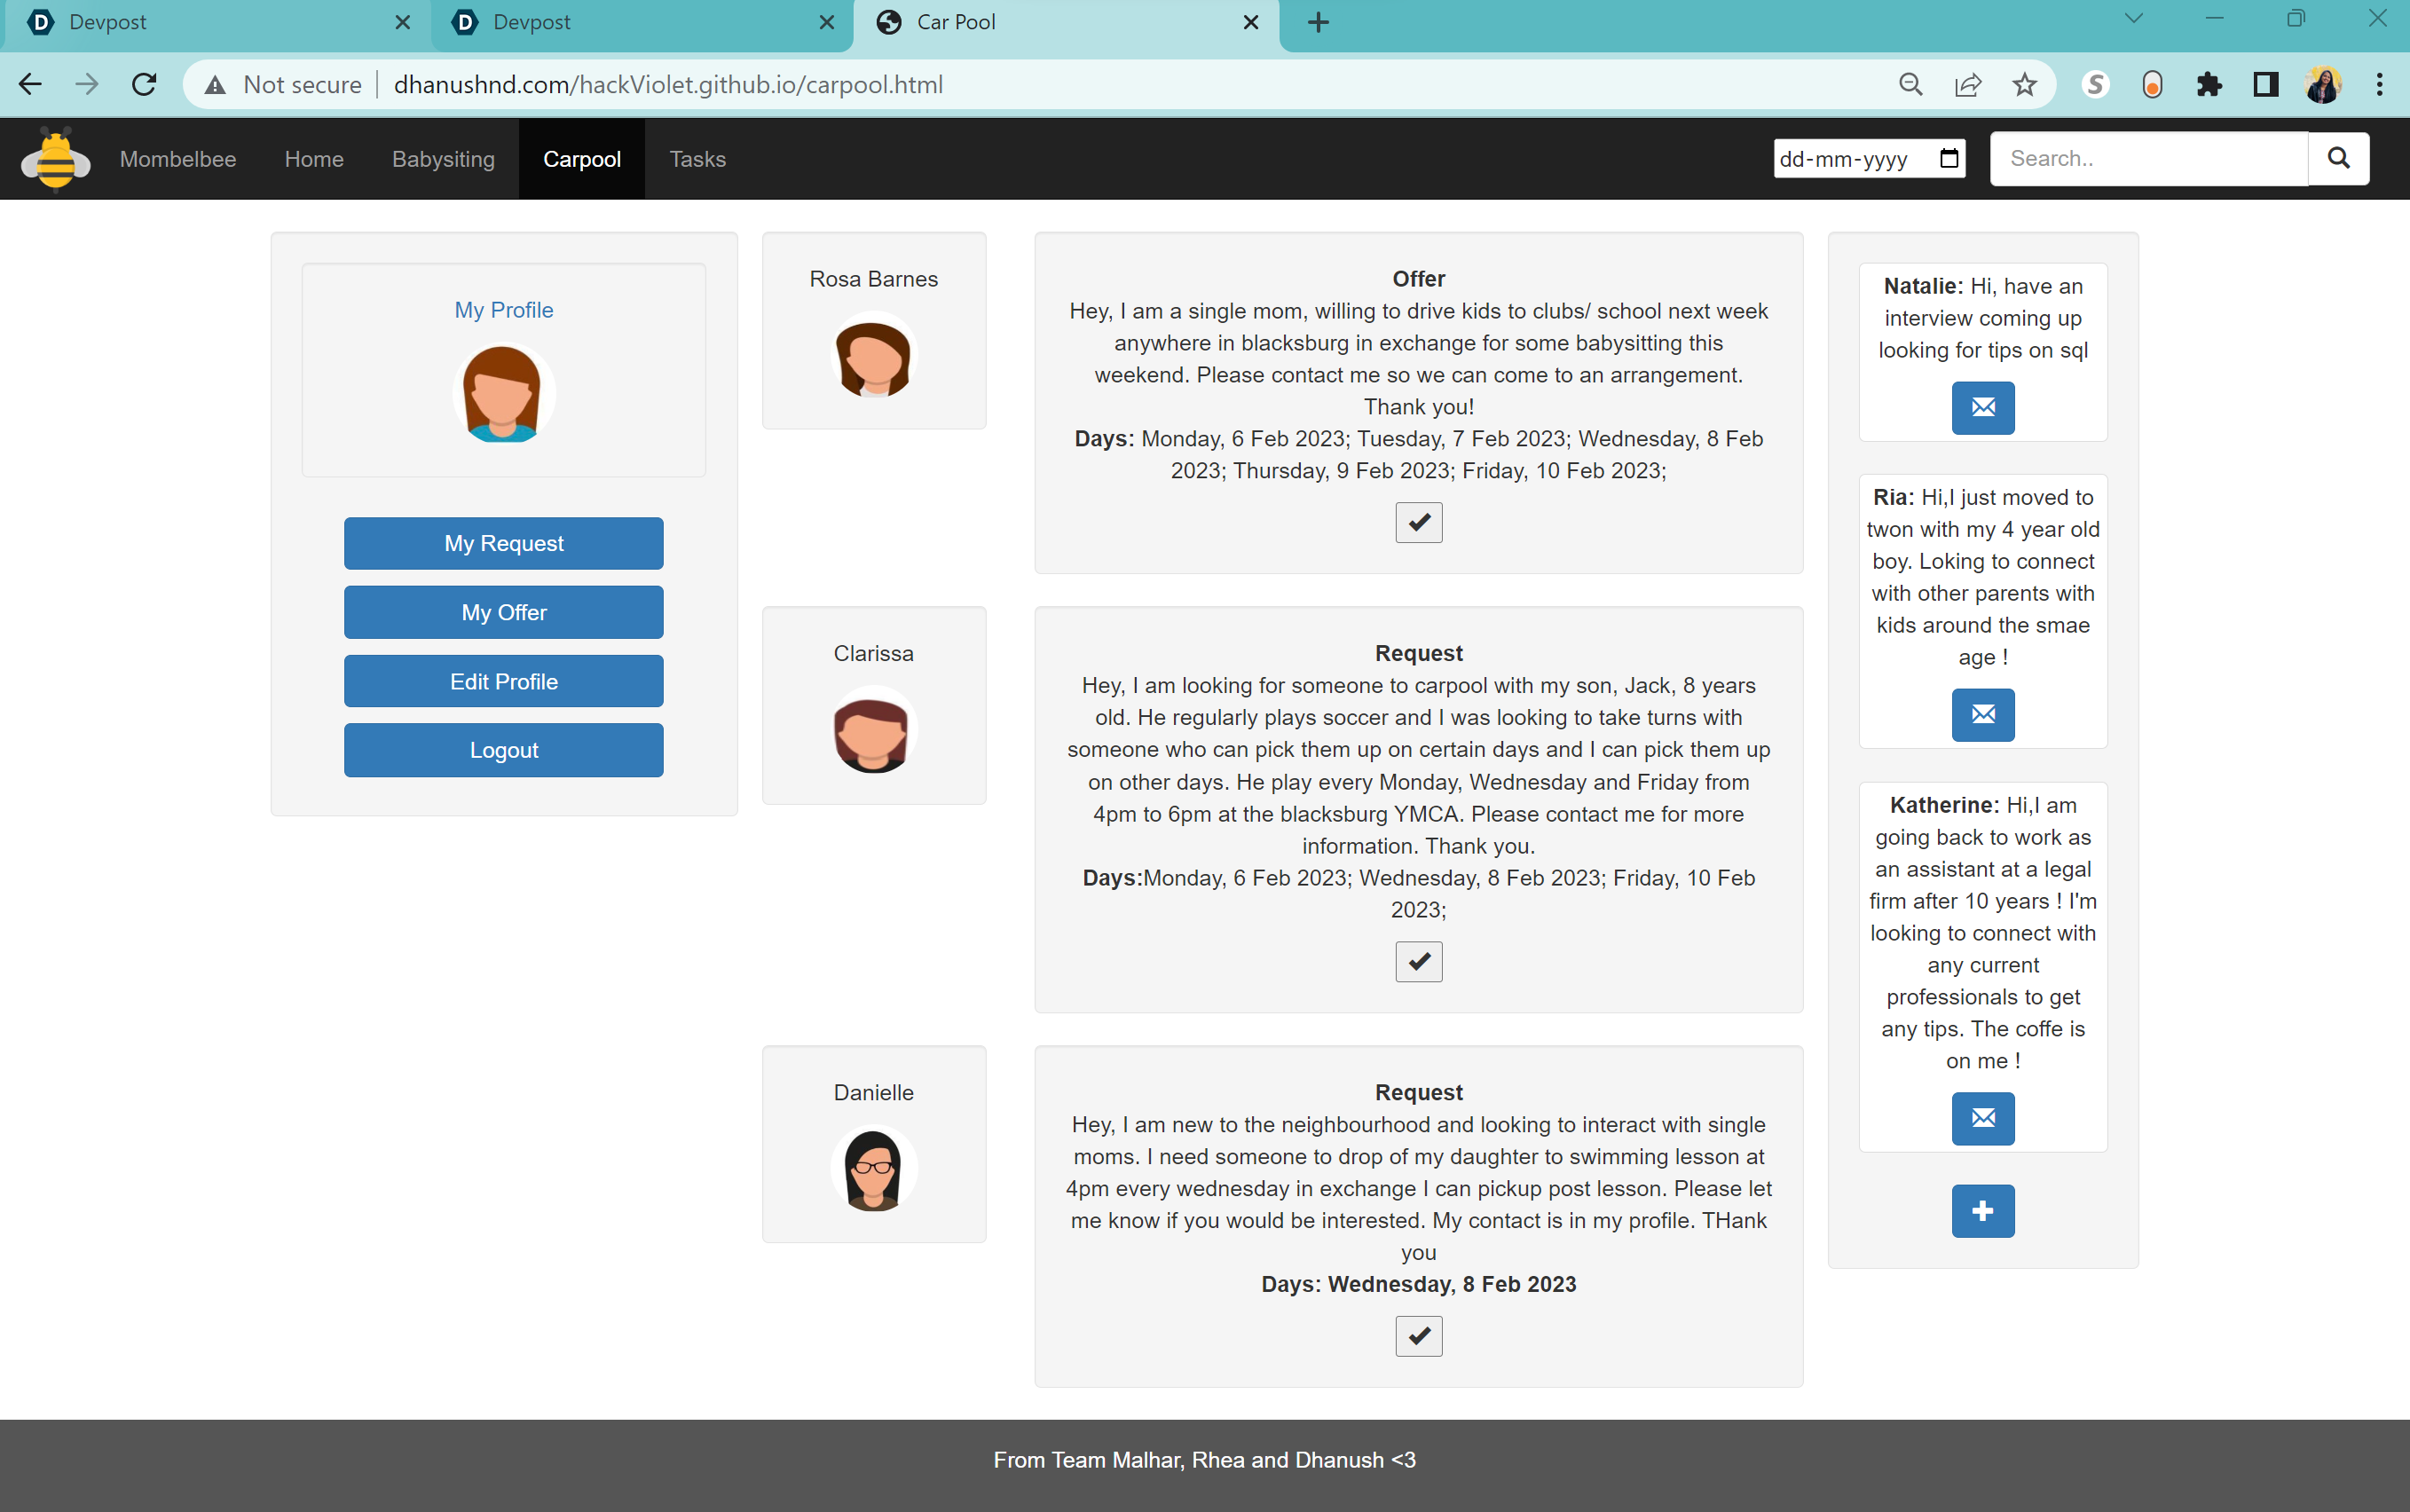Image resolution: width=2410 pixels, height=1512 pixels.
Task: Click Danielle's profile avatar
Action: [x=873, y=1168]
